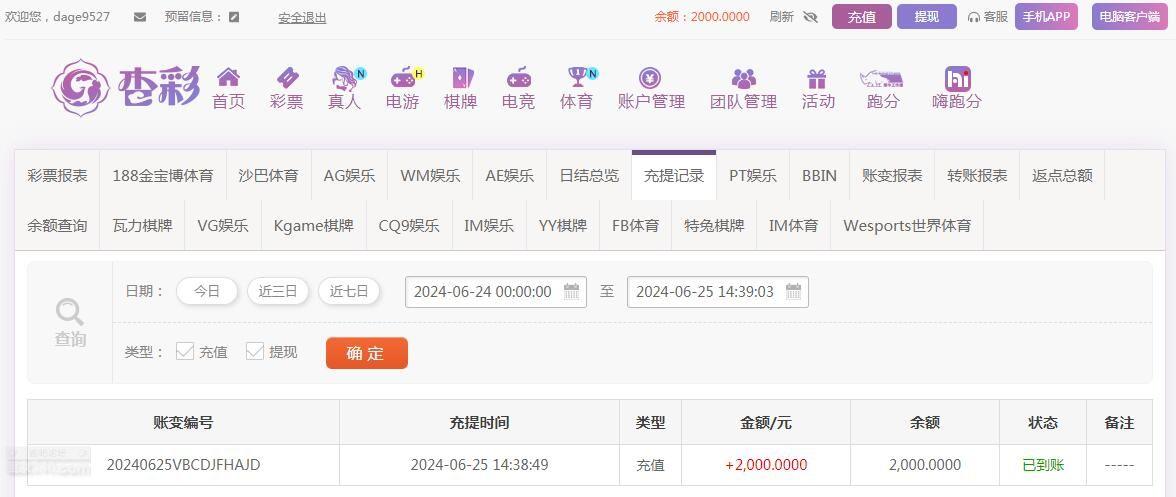This screenshot has width=1176, height=497.
Task: Open 彩票 lottery ticket icon
Action: tap(287, 77)
